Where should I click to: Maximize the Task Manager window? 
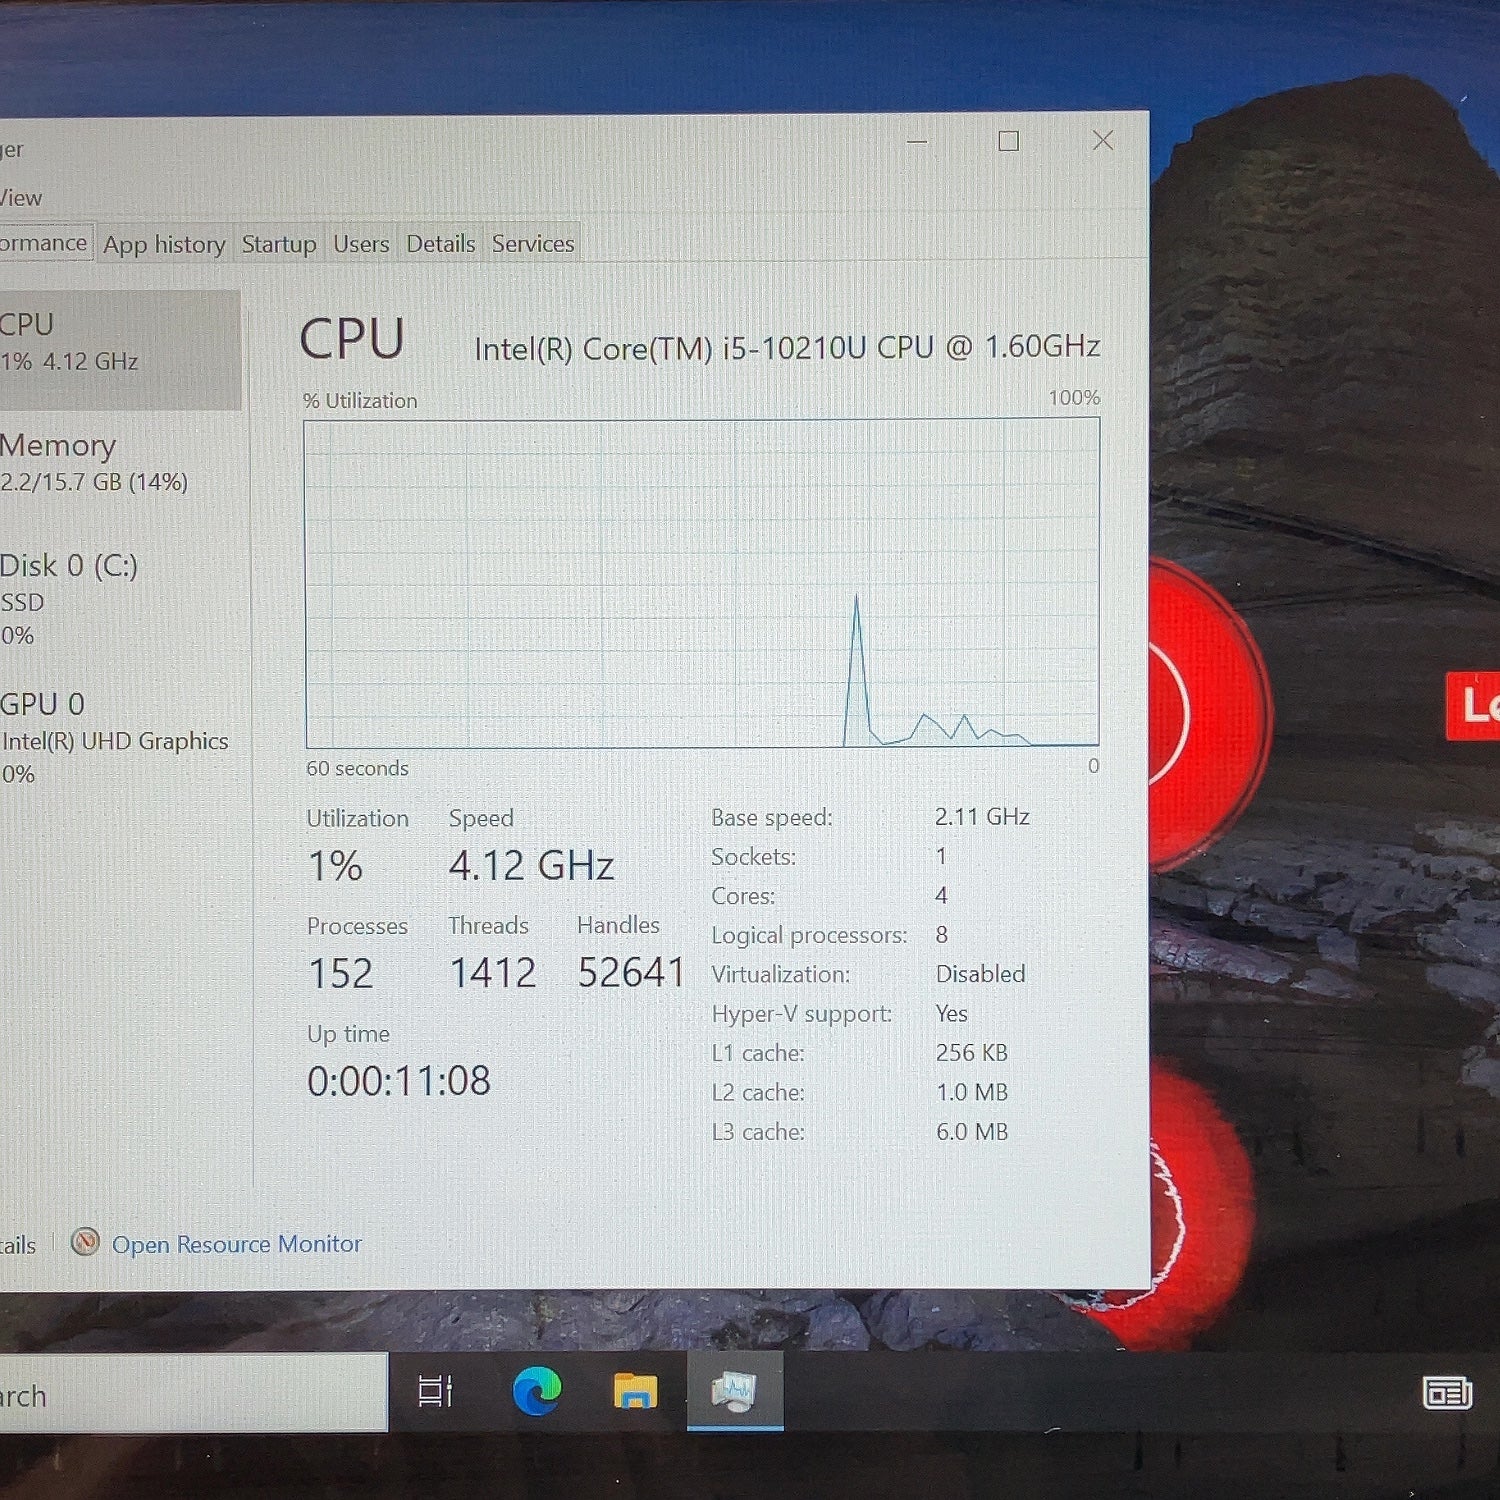click(1009, 141)
